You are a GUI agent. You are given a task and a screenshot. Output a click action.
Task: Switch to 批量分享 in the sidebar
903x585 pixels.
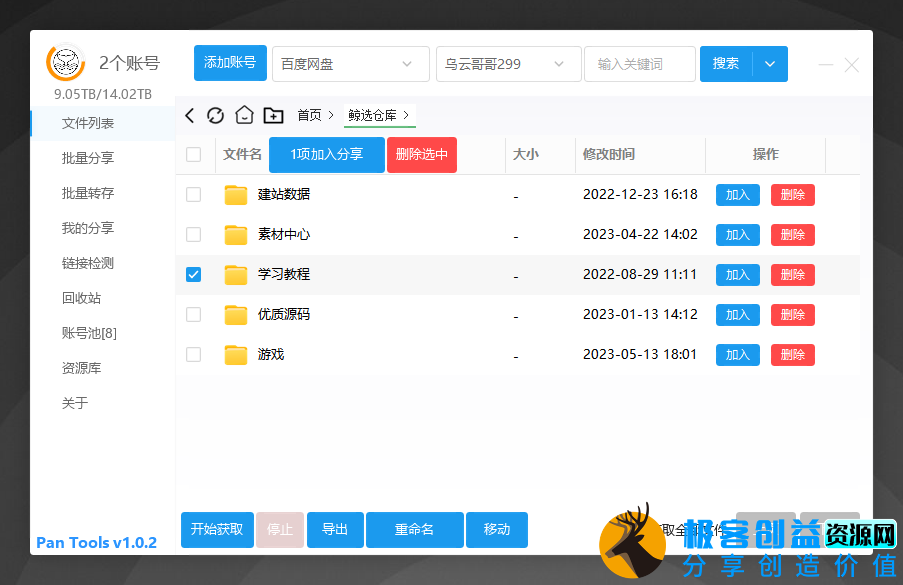coord(88,158)
